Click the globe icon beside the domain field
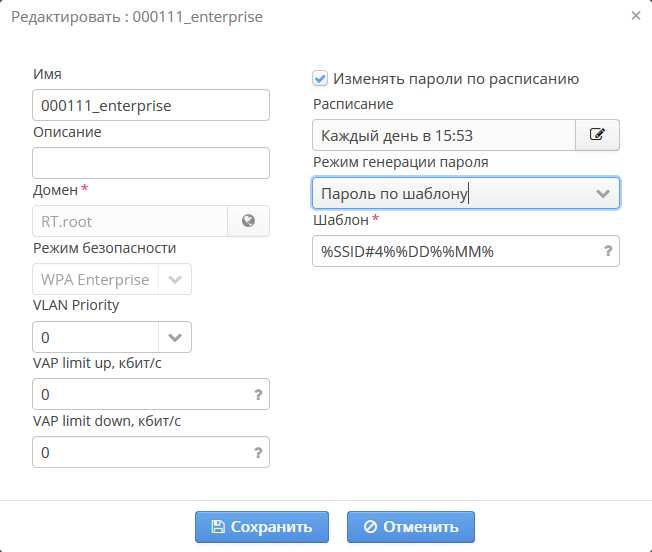Viewport: 652px width, 552px height. [248, 221]
